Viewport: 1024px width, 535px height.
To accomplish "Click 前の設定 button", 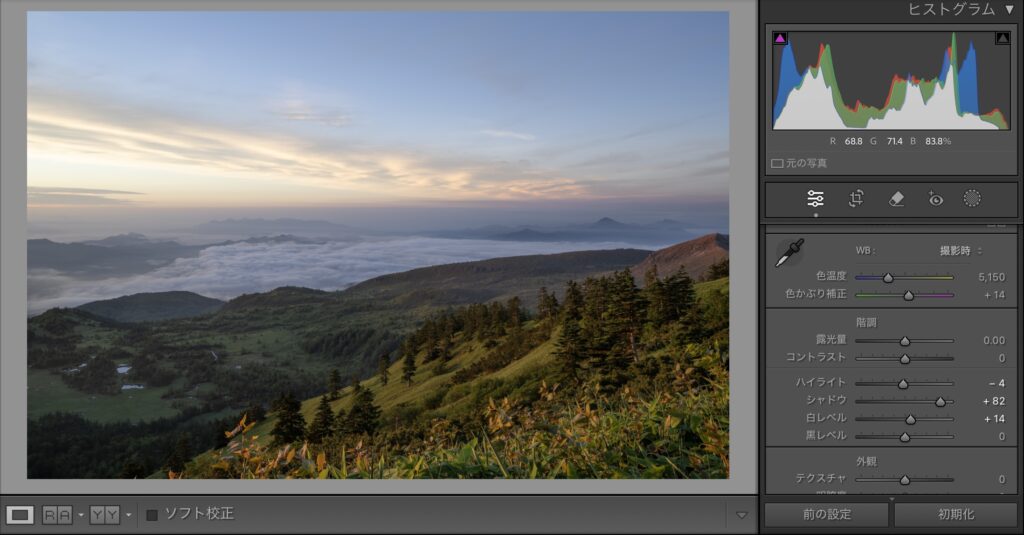I will click(826, 515).
